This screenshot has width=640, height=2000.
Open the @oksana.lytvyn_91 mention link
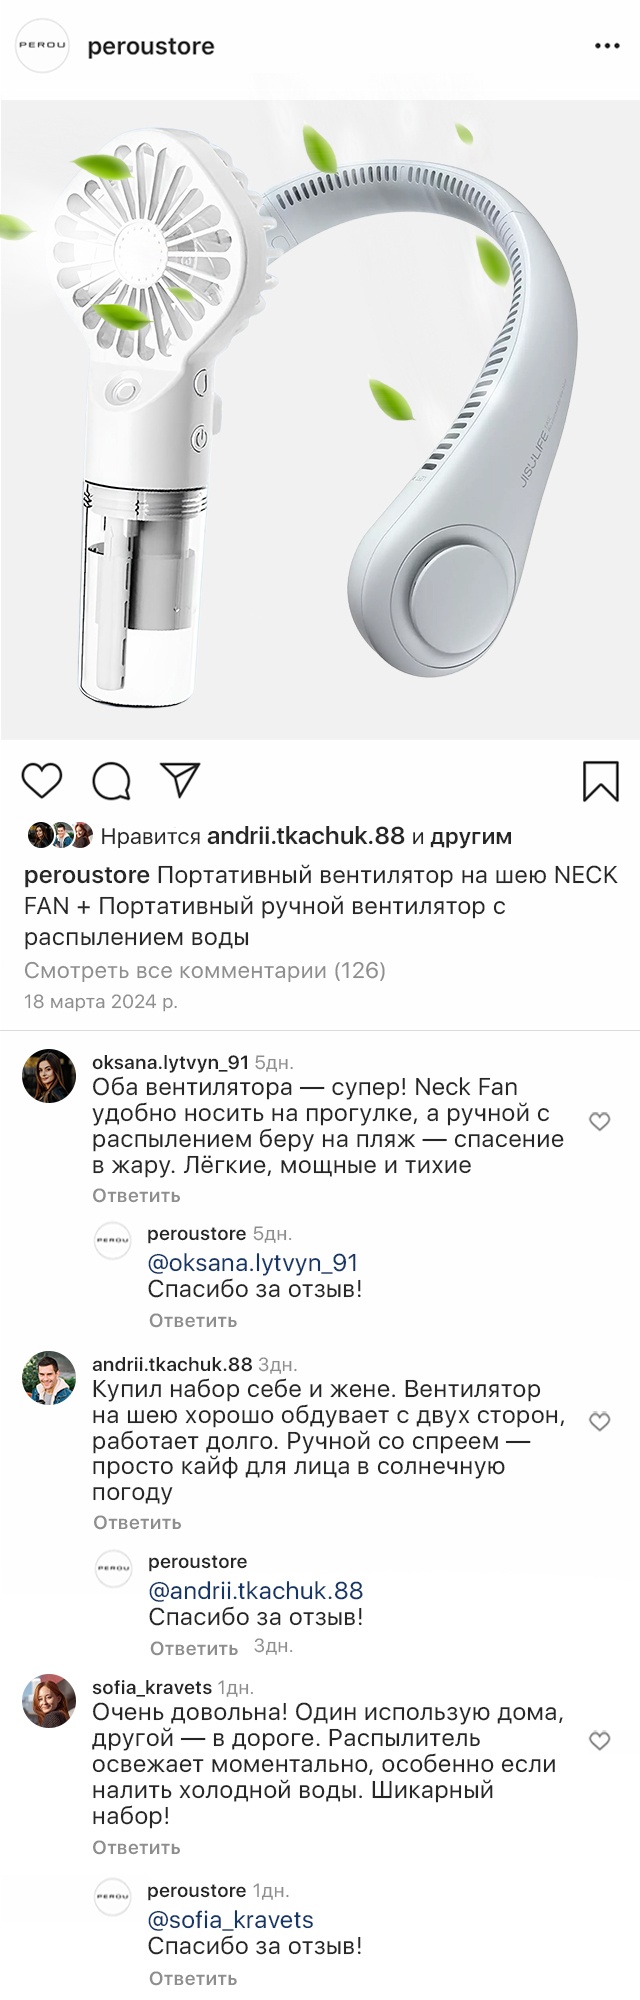(x=252, y=1263)
